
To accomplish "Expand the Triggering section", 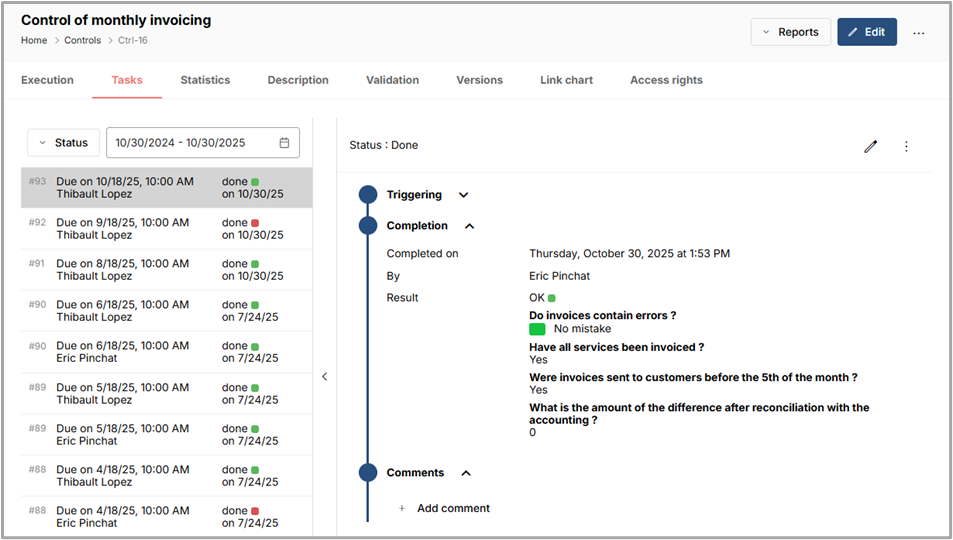I will [463, 195].
